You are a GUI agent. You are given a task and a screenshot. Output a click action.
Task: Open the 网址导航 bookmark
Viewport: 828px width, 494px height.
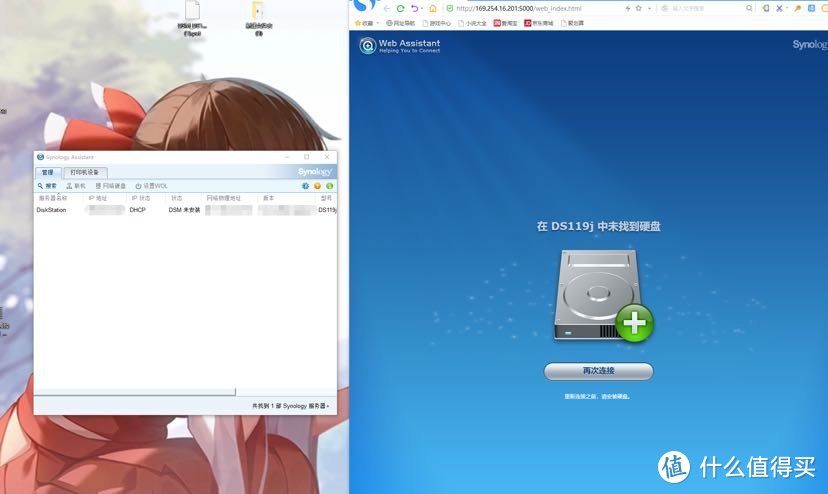[400, 23]
